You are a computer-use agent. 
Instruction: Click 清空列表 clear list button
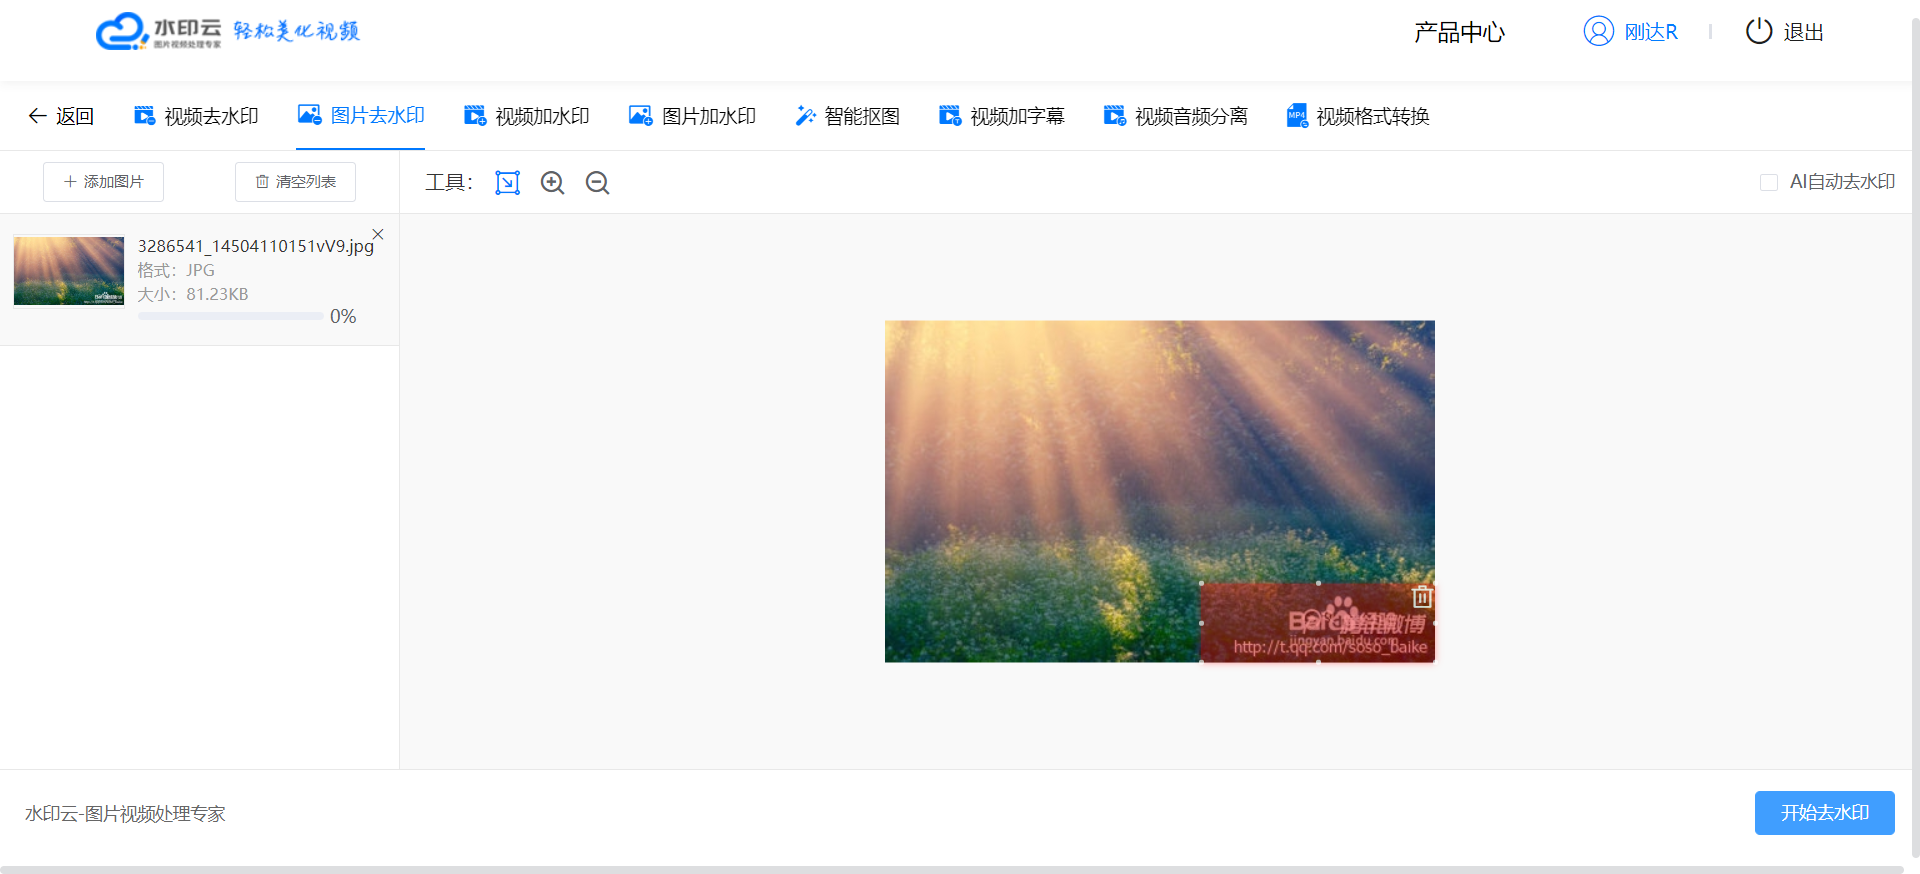point(295,182)
